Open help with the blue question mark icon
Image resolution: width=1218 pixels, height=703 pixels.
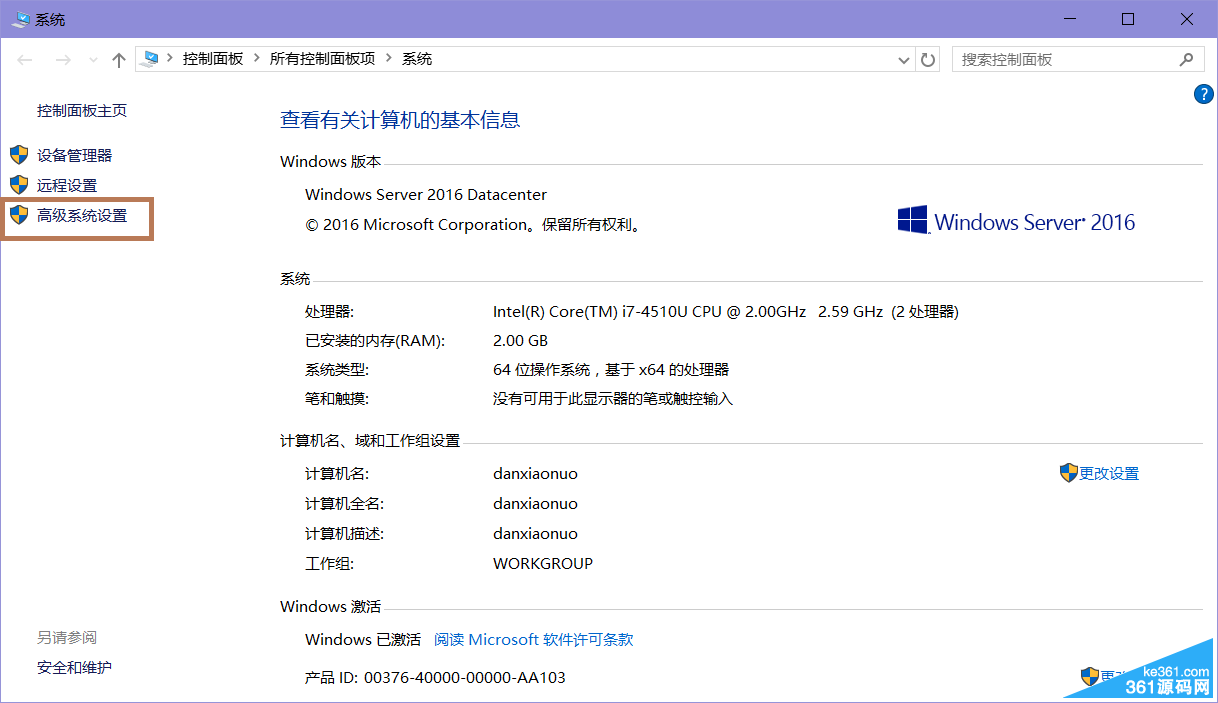pos(1203,94)
